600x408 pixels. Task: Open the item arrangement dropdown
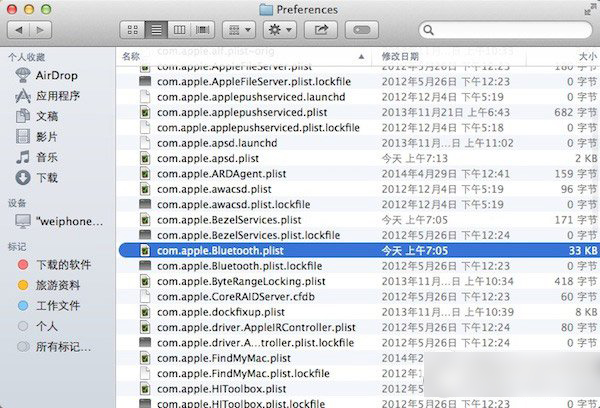[239, 30]
